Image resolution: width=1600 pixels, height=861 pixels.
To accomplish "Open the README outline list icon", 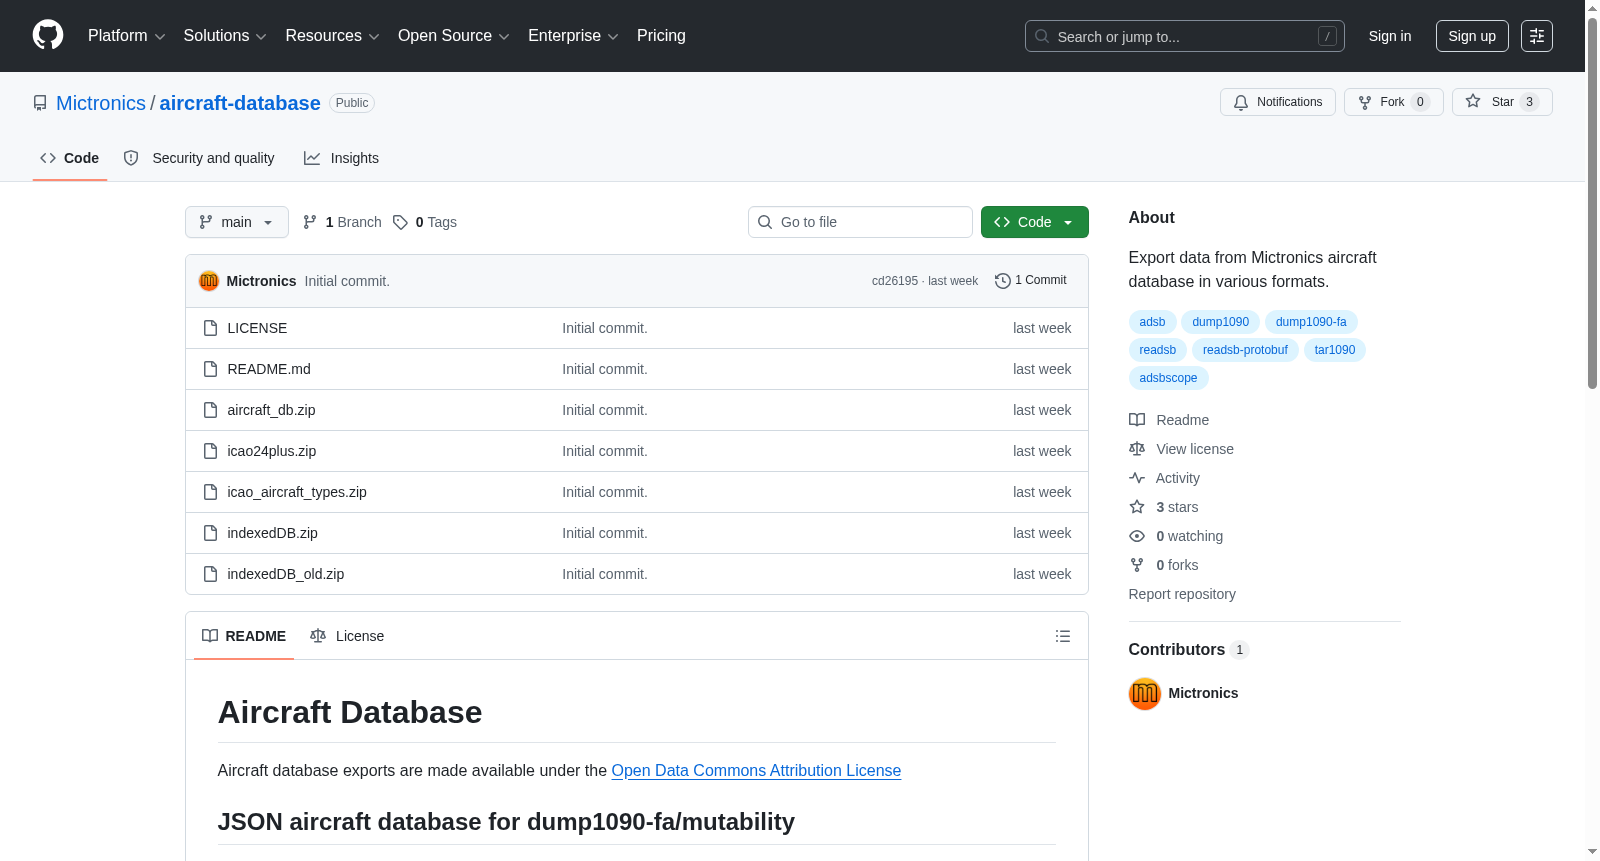I will pyautogui.click(x=1063, y=636).
